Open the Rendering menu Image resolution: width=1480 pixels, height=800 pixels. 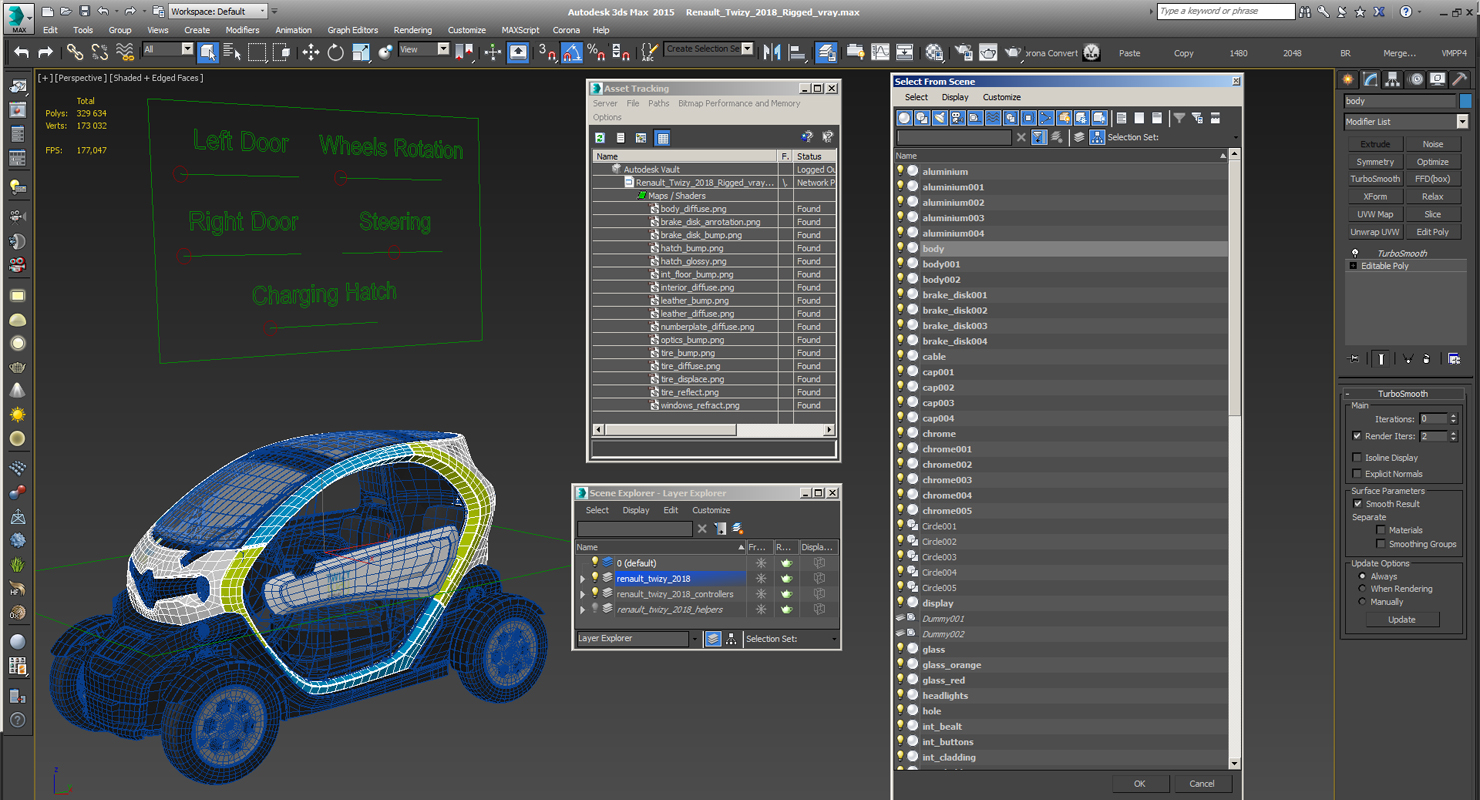(x=413, y=30)
